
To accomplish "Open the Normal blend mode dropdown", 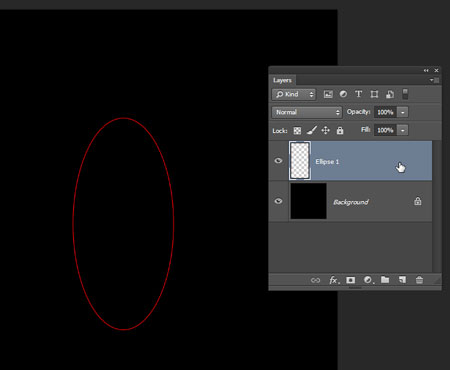I will coord(307,112).
